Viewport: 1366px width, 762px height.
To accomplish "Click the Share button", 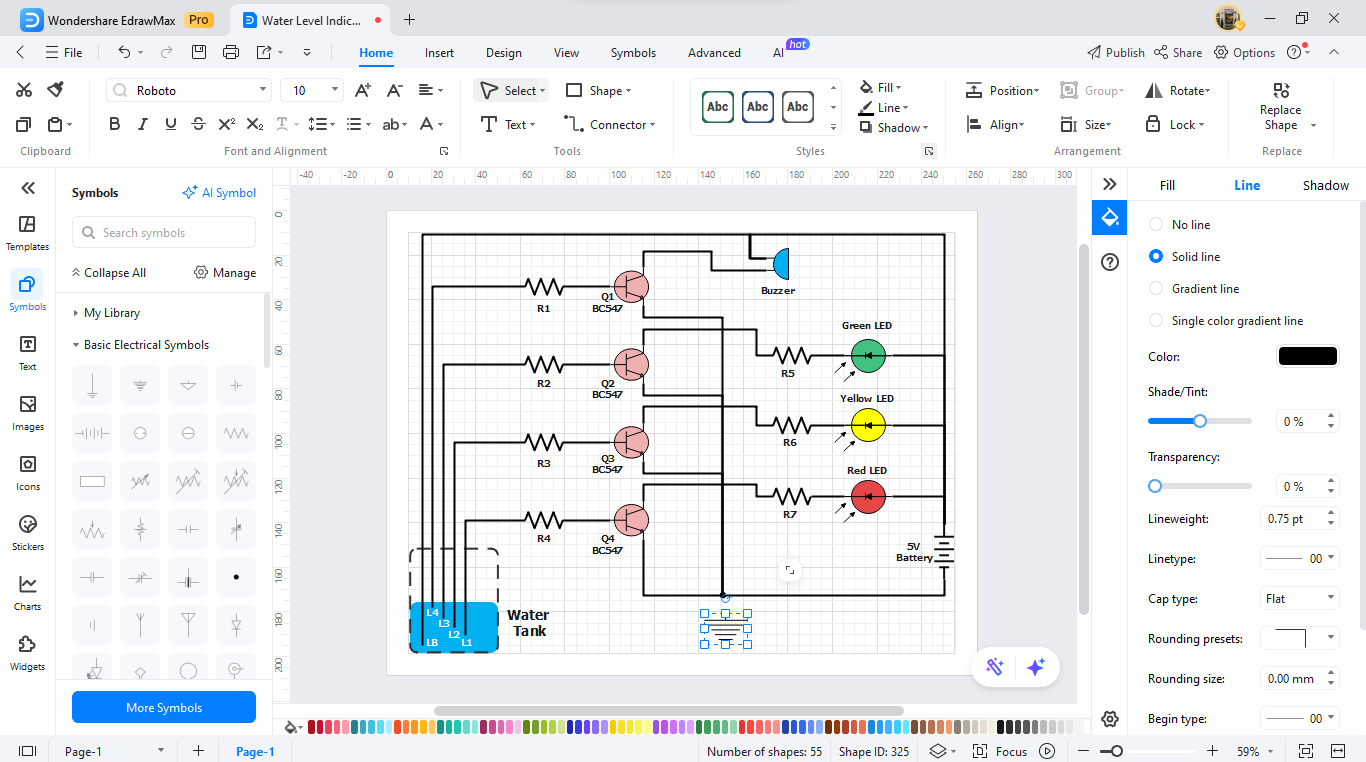I will (1178, 52).
